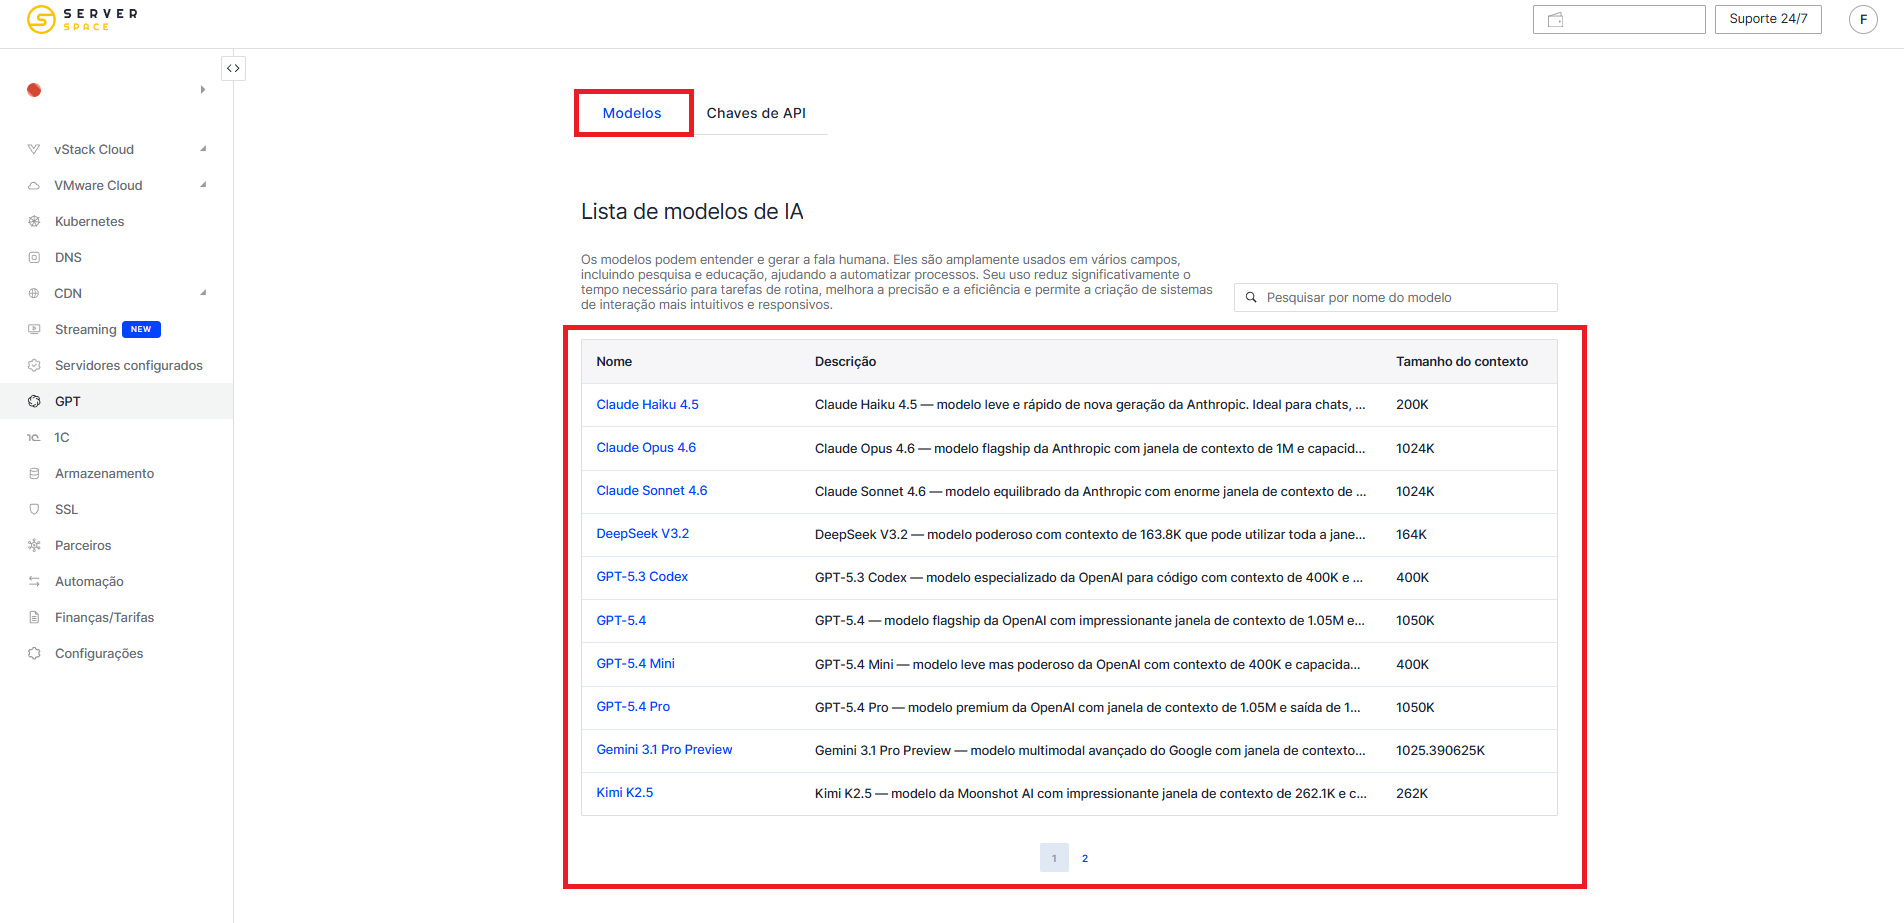Screen dimensions: 1904x923
Task: Open the Claude Haiku 4.5 model link
Action: [647, 404]
